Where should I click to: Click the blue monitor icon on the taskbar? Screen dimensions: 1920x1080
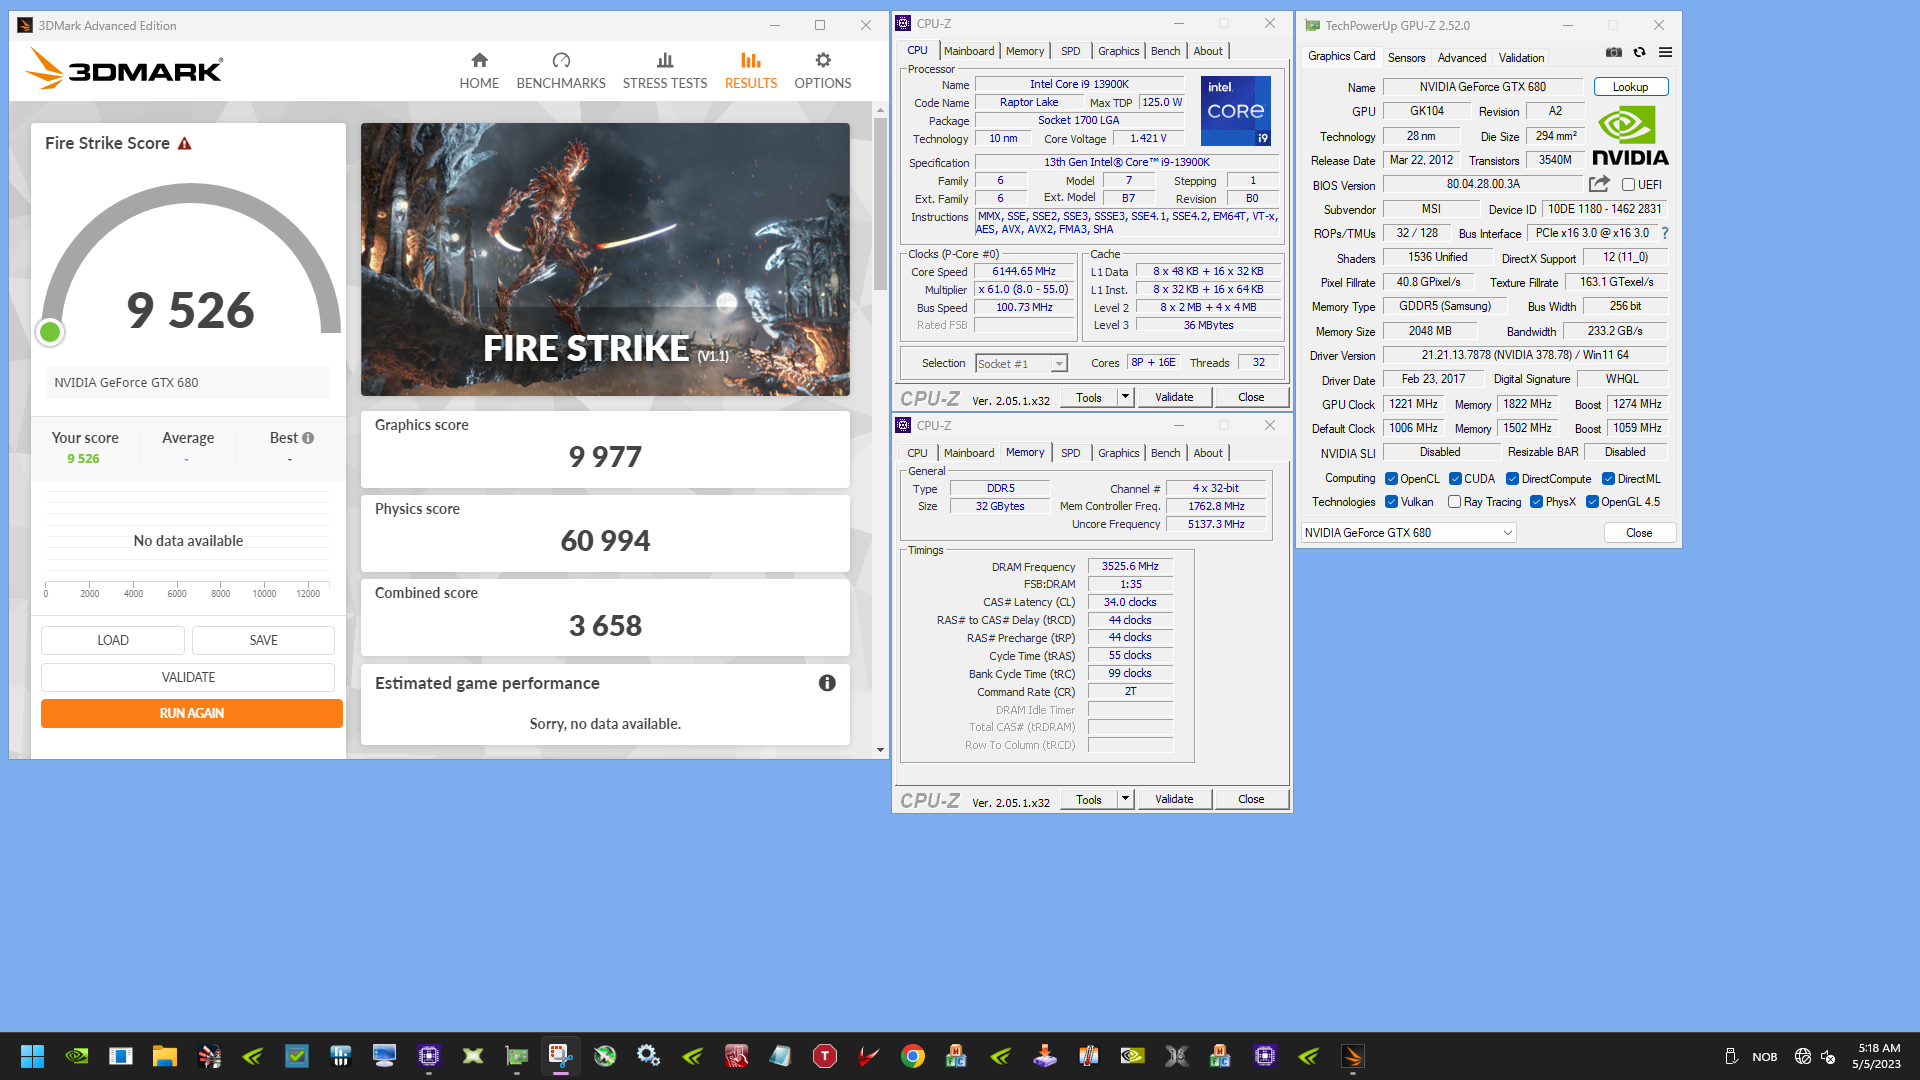pyautogui.click(x=385, y=1056)
